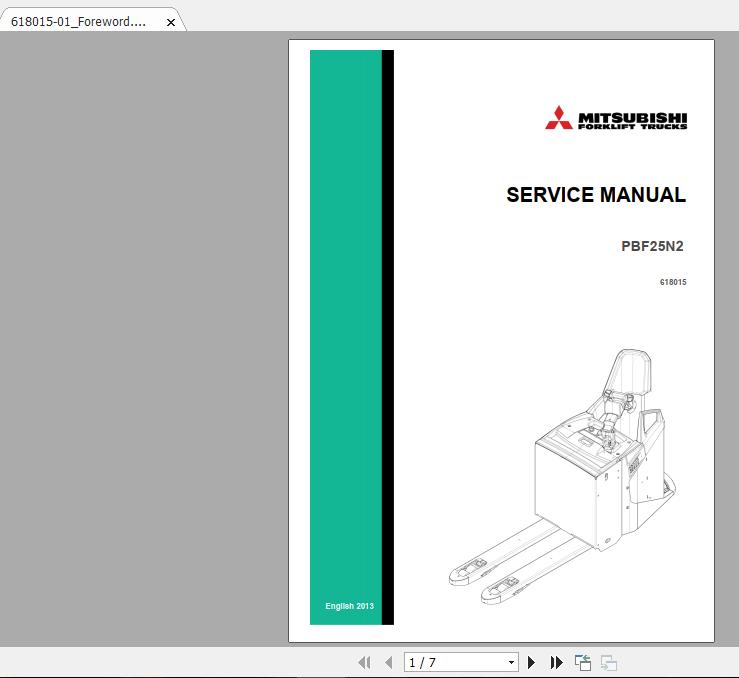Go to the first page
Image resolution: width=739 pixels, height=678 pixels.
[364, 662]
